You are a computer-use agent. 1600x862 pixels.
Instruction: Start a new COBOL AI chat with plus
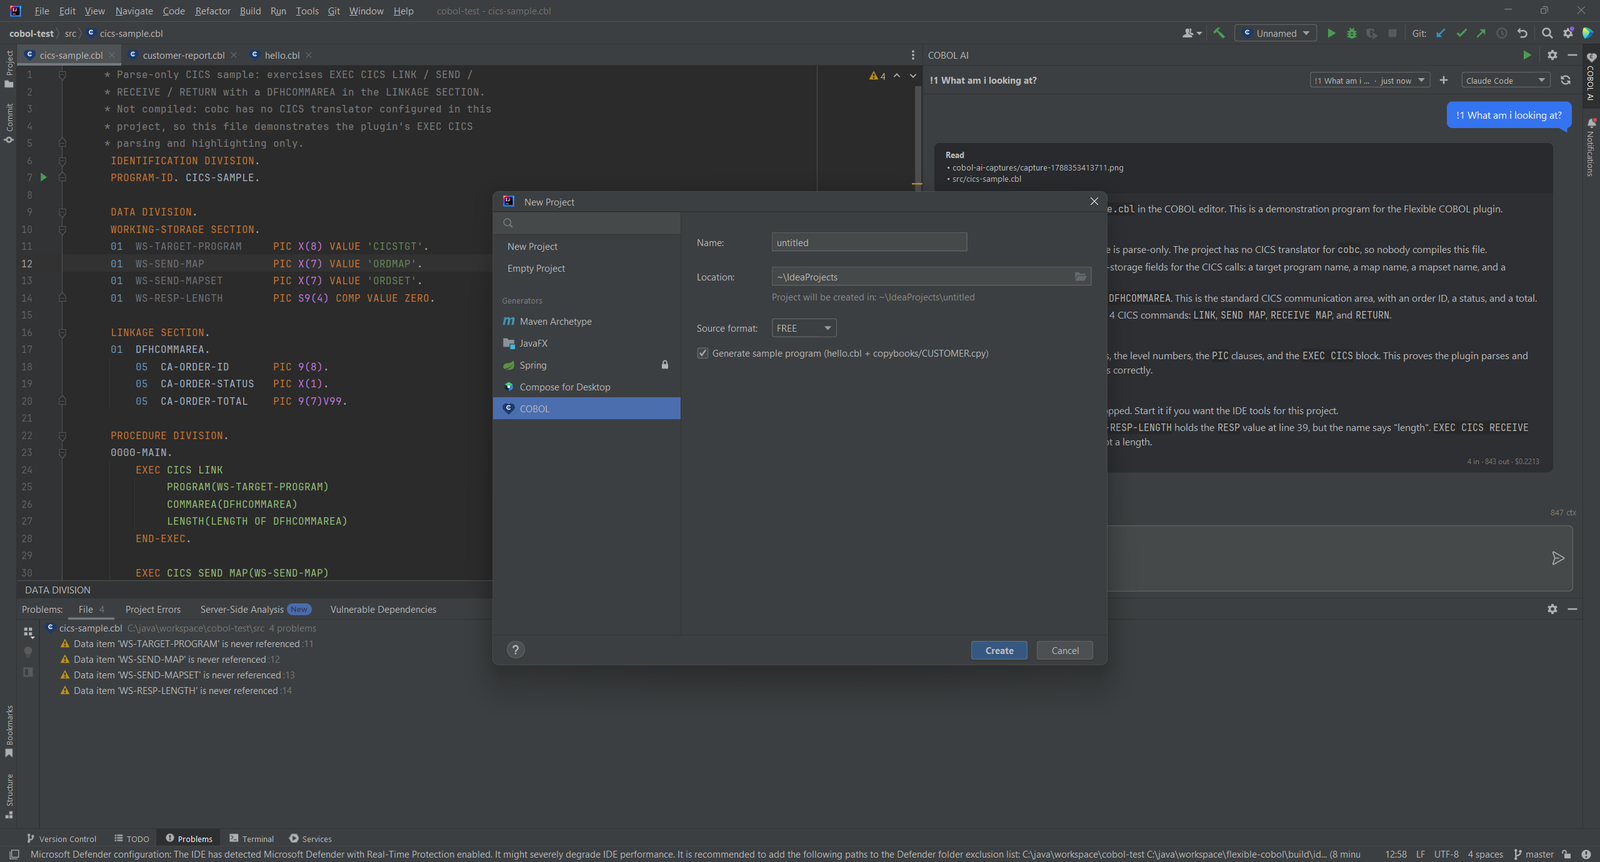(x=1443, y=80)
